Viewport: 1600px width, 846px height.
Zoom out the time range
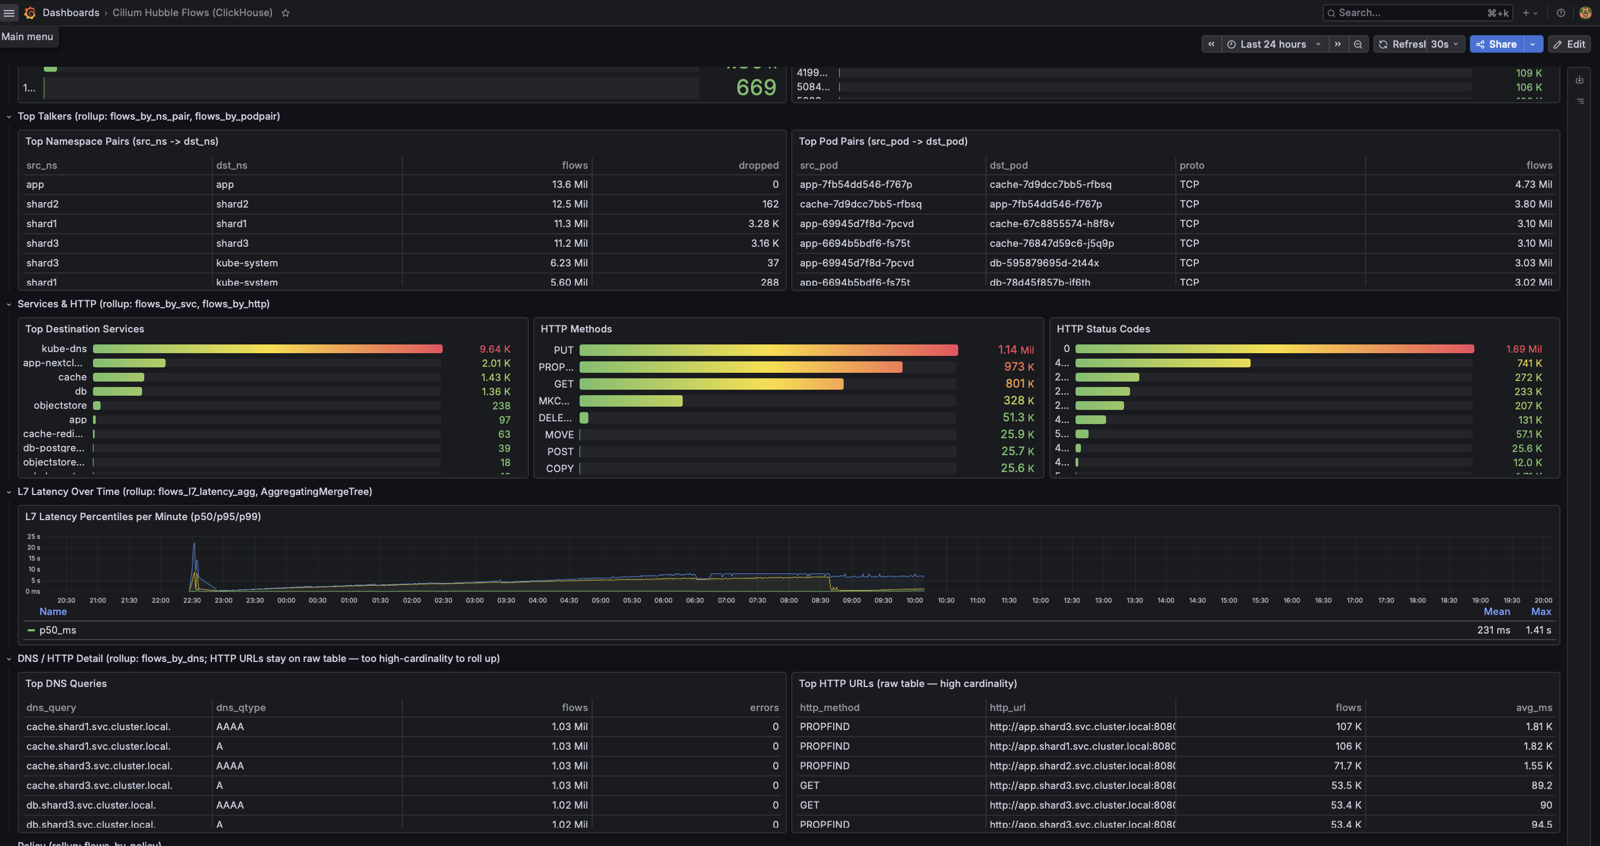1358,44
